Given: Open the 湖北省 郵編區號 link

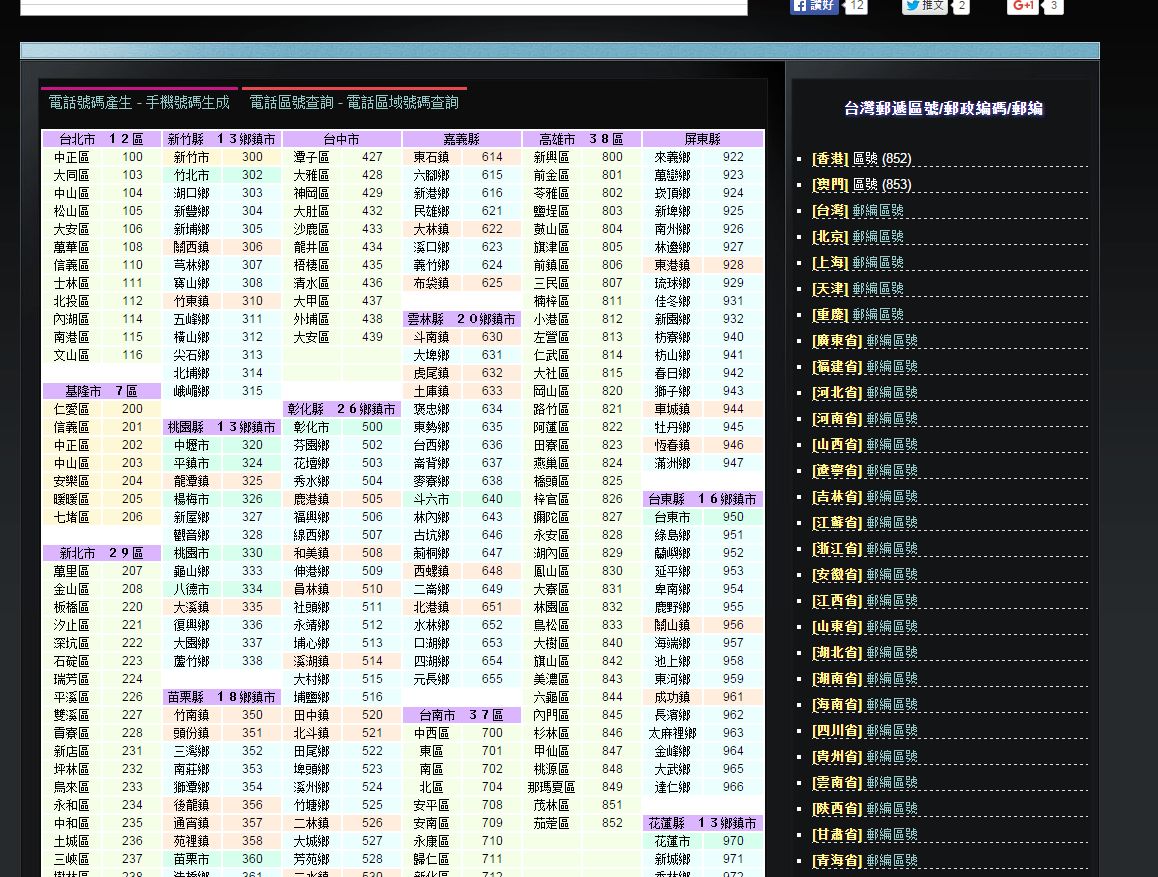Looking at the screenshot, I should (865, 653).
